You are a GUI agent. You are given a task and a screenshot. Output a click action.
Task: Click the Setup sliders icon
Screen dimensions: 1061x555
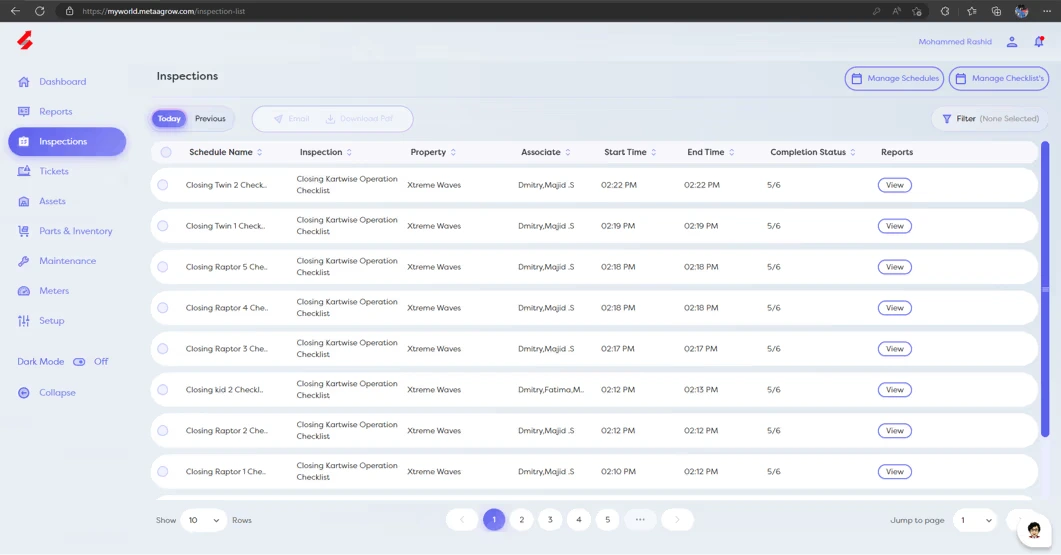24,321
